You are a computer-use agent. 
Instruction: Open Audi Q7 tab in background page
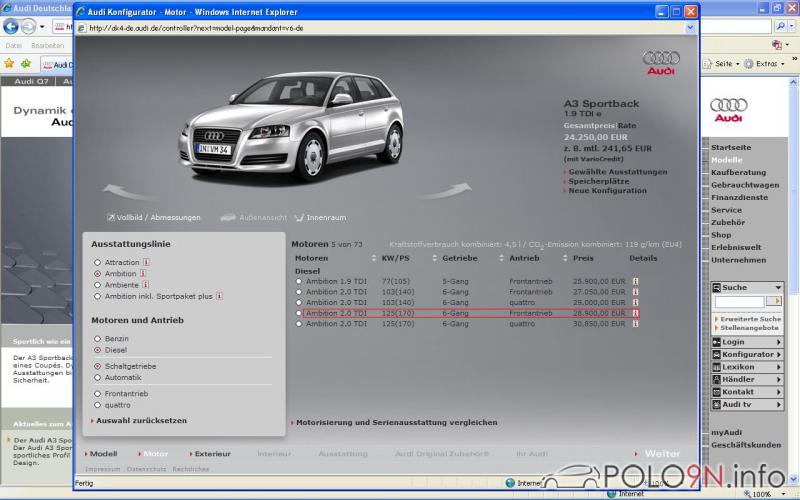(31, 81)
